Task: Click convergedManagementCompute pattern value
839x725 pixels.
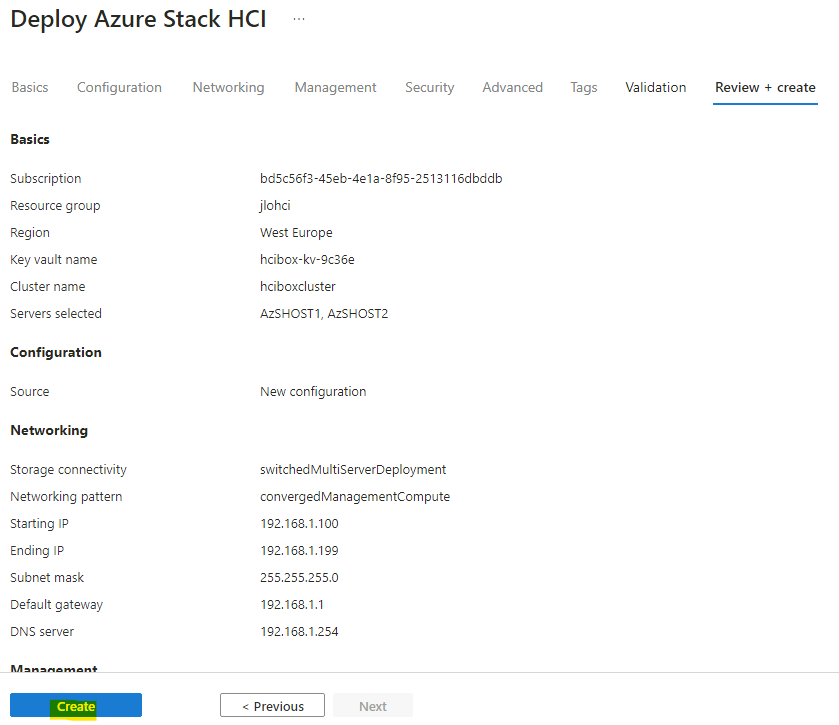Action: click(x=355, y=497)
